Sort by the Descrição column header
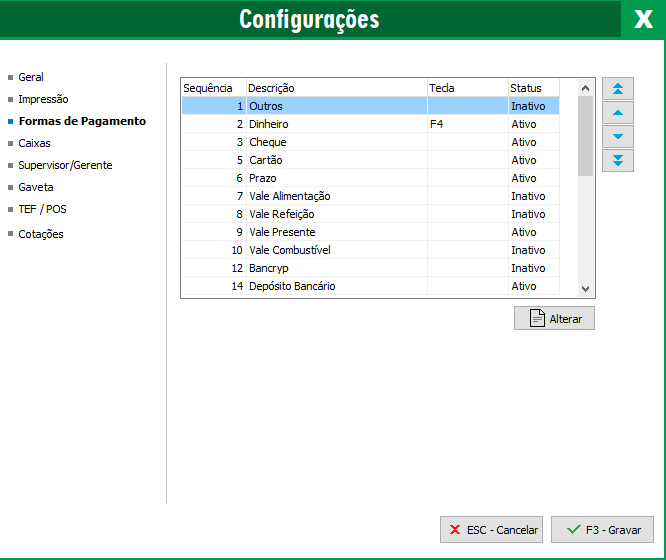This screenshot has width=666, height=560. (x=335, y=88)
